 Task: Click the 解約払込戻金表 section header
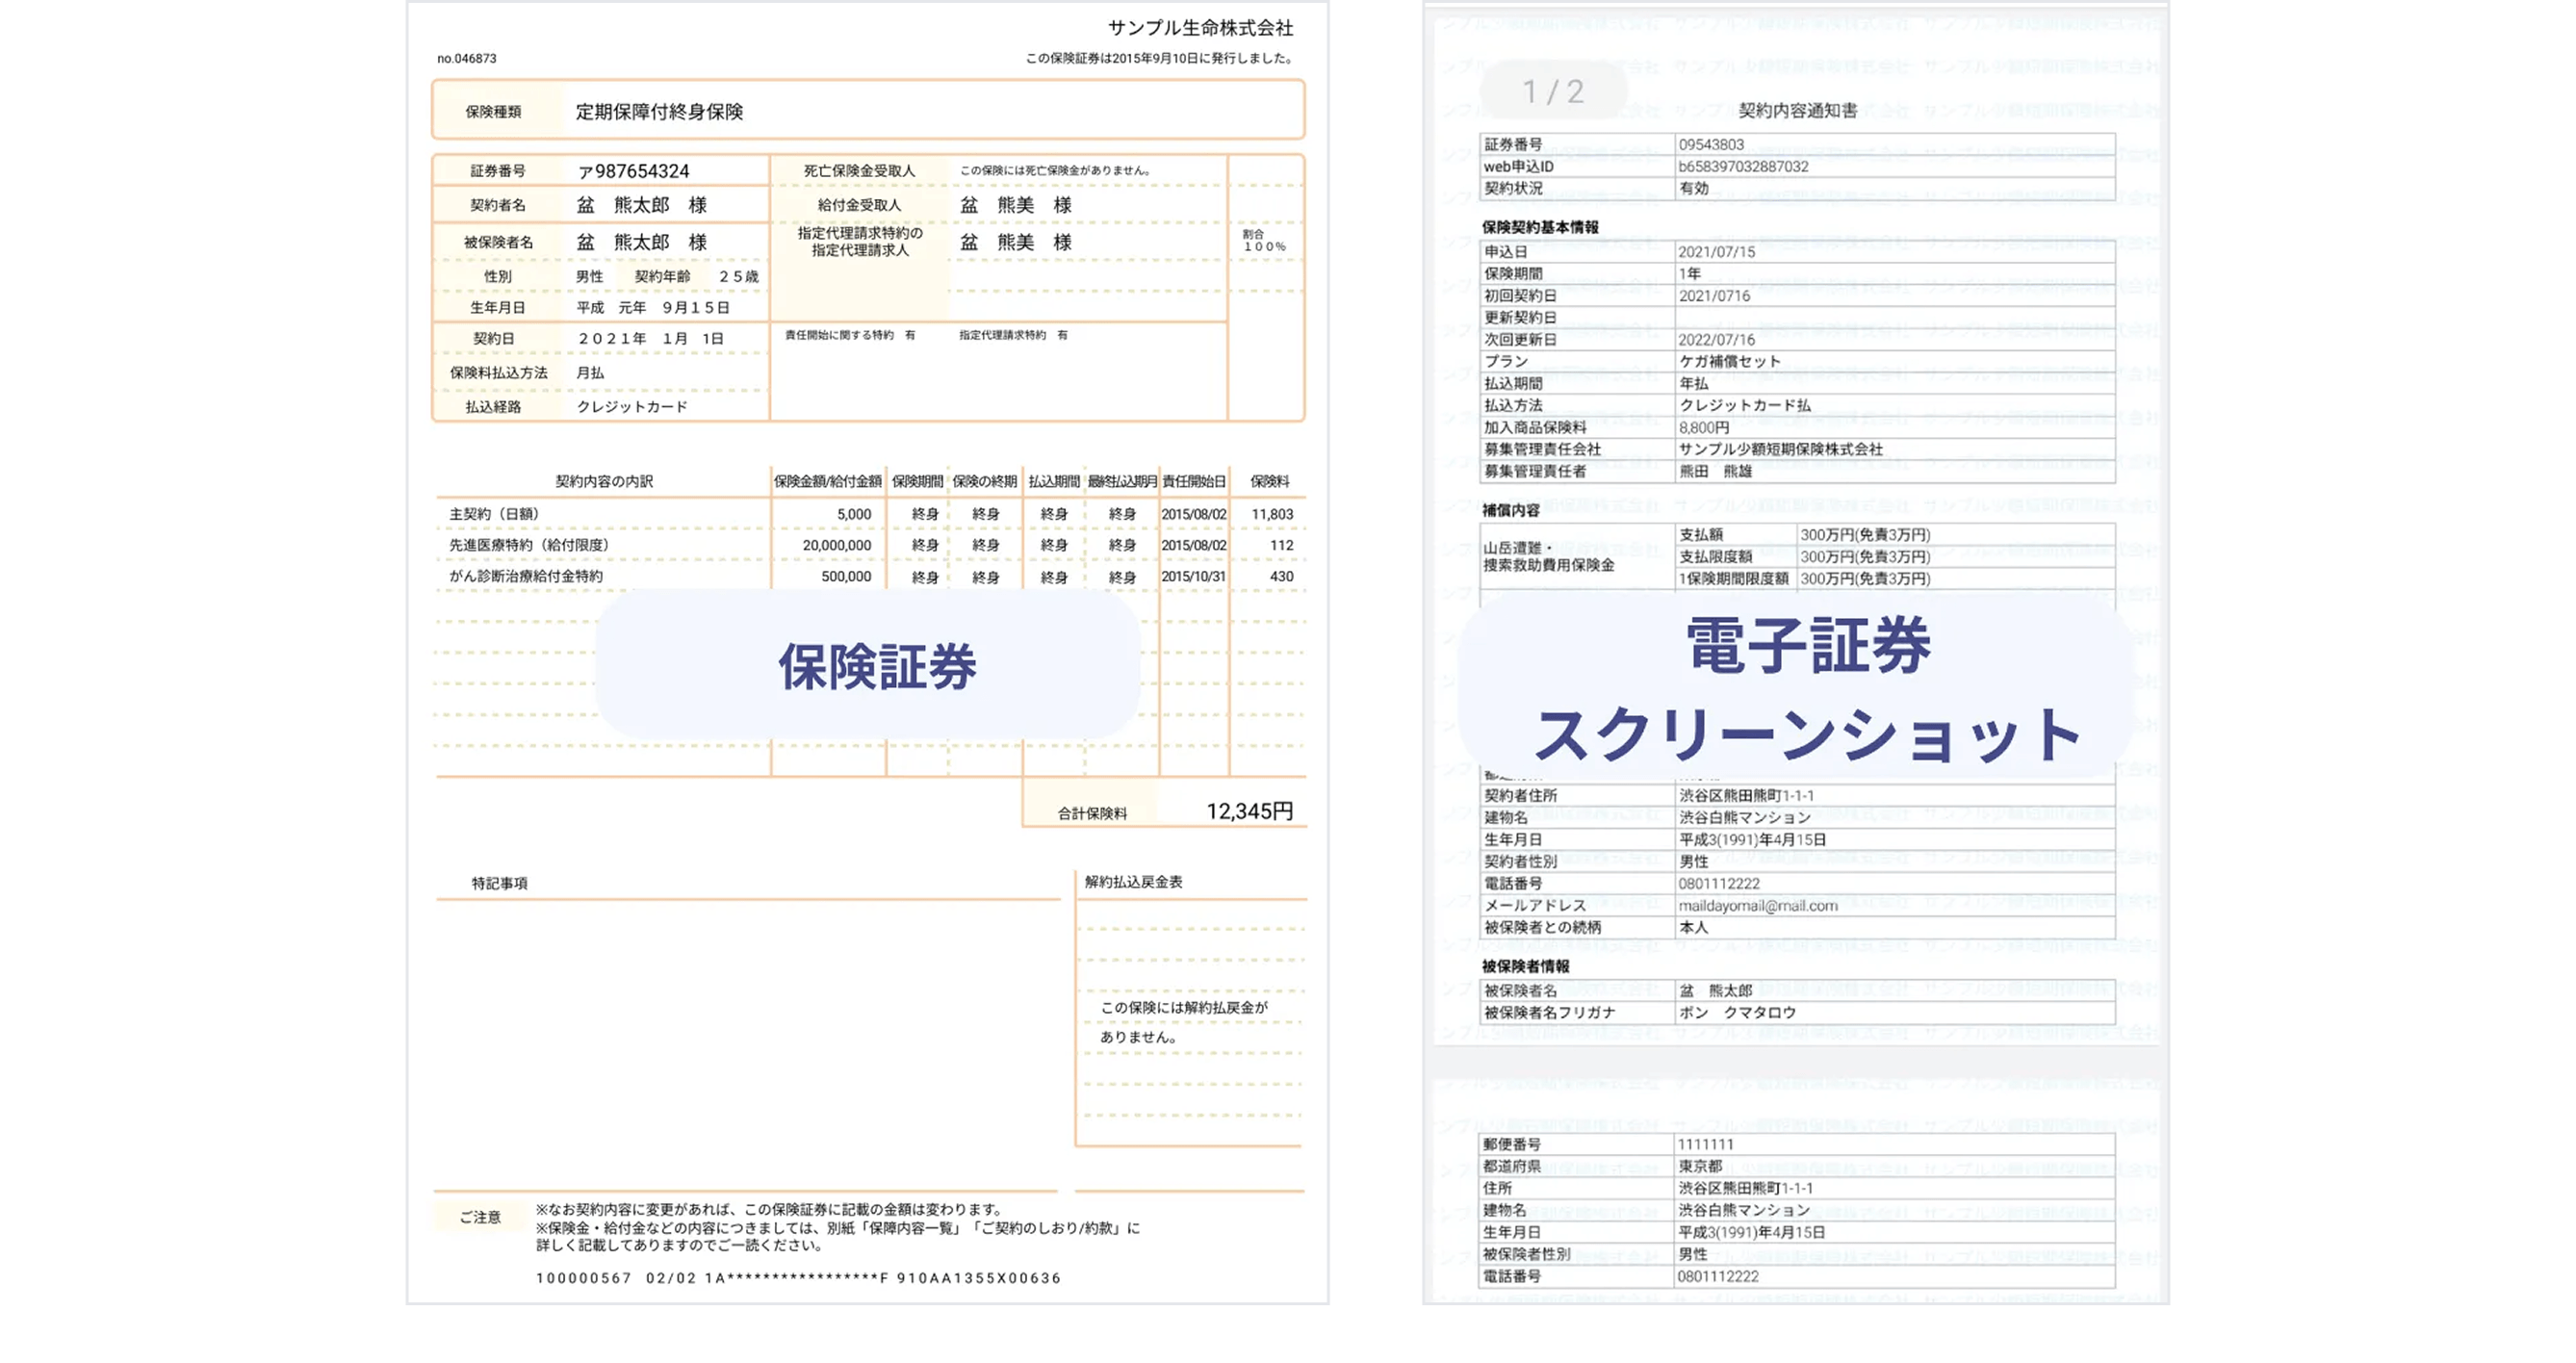1133,881
